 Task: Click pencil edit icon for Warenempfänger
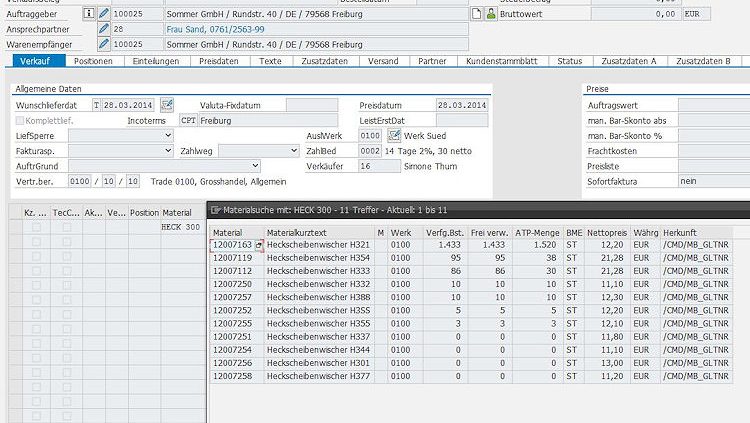[x=103, y=44]
